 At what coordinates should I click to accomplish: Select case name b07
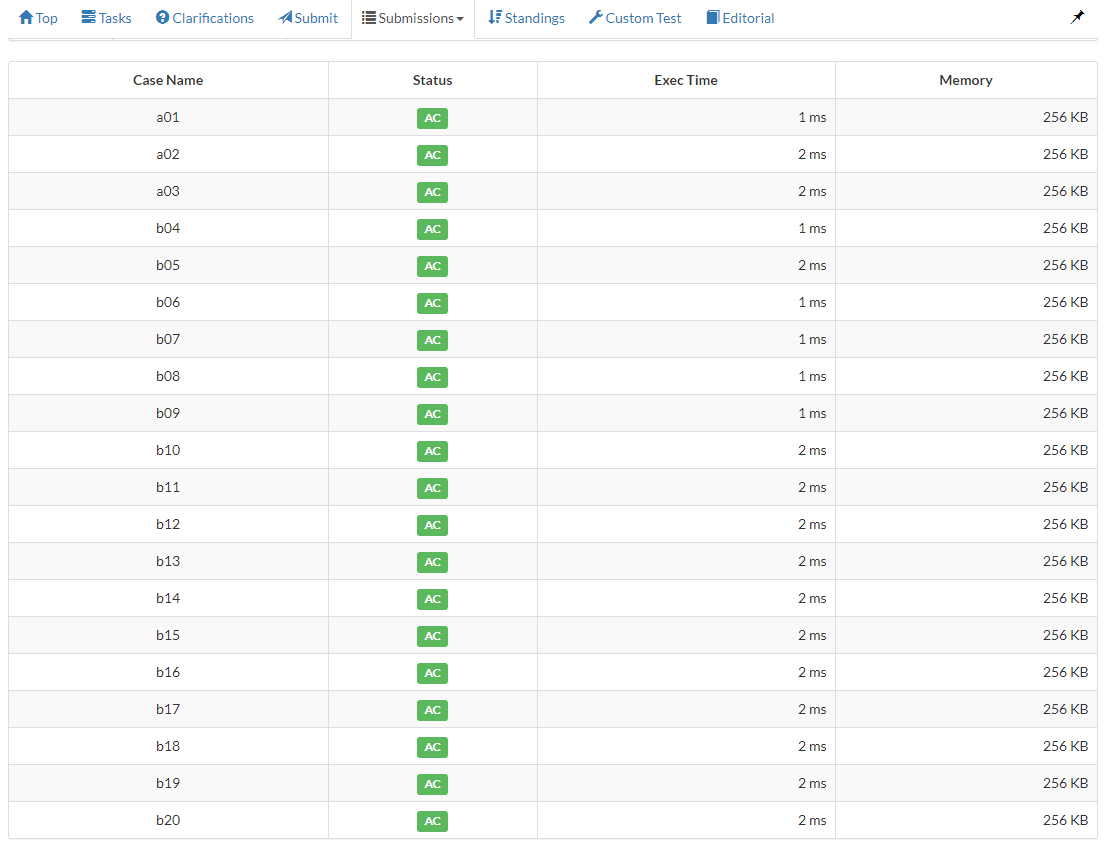coord(168,340)
